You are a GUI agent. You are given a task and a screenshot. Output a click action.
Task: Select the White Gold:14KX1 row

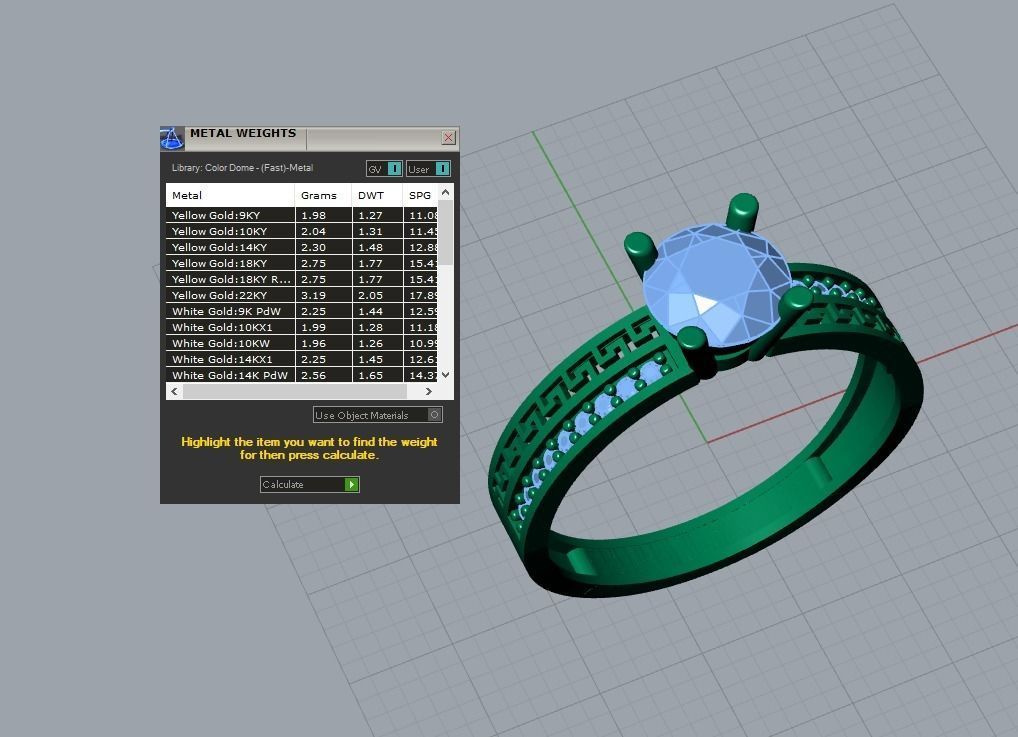[x=302, y=360]
